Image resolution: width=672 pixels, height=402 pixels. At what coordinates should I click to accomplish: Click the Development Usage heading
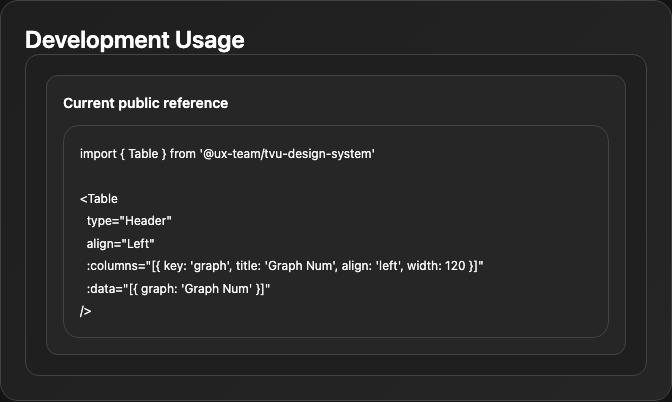[x=135, y=40]
